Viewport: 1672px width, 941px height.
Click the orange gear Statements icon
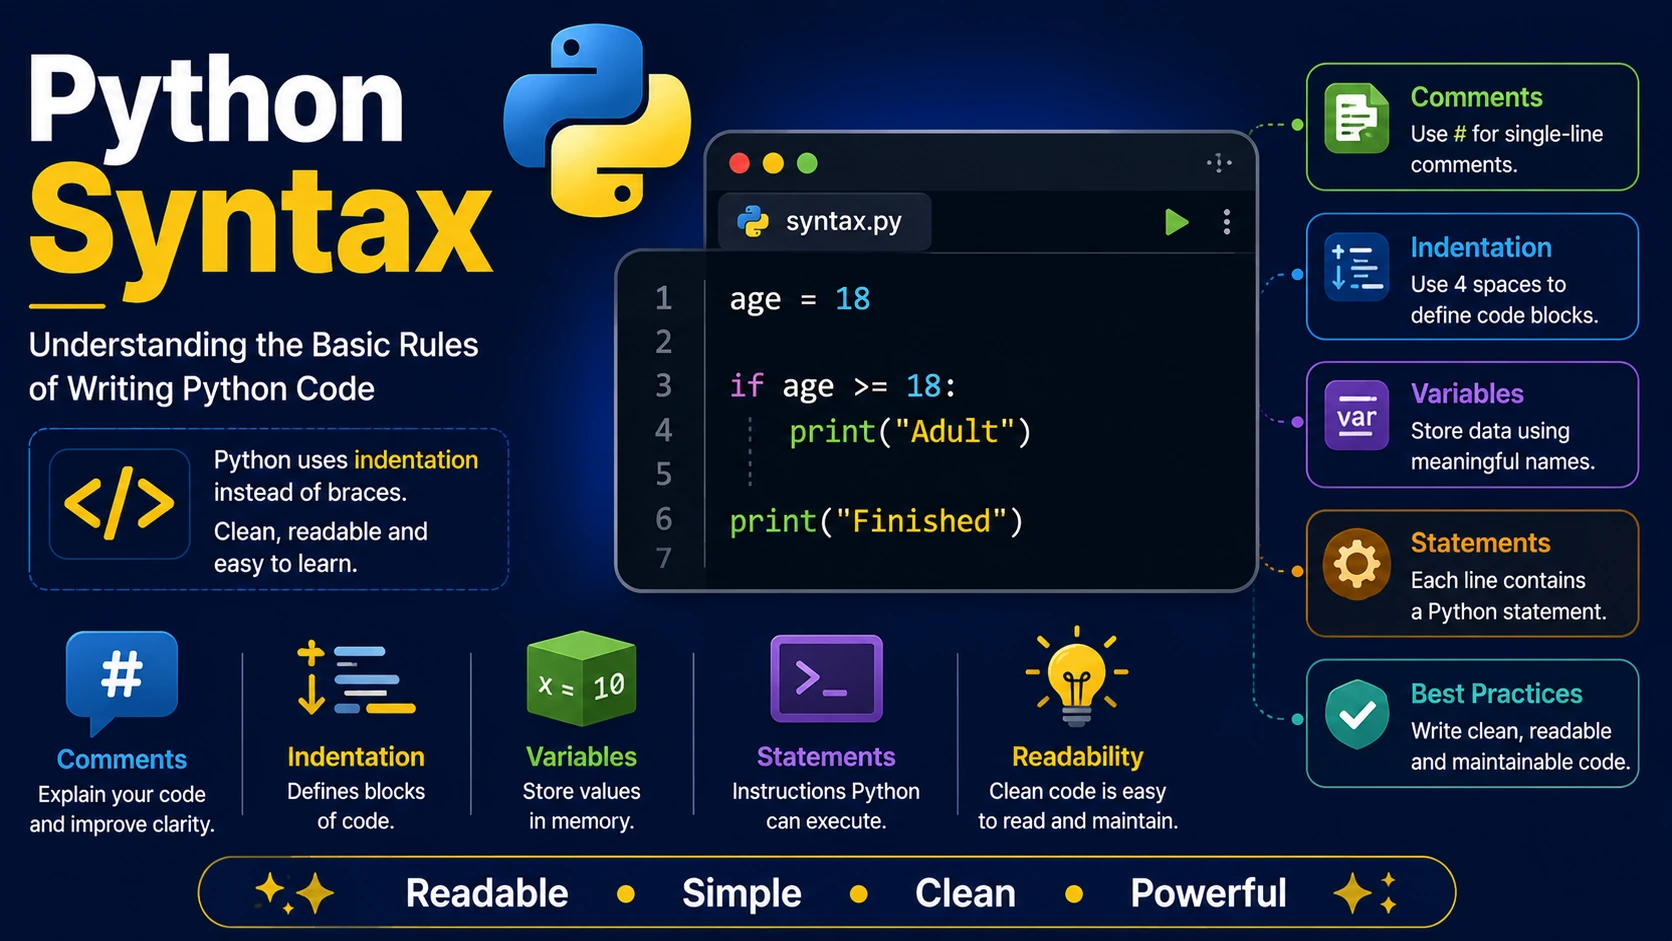coord(1356,564)
